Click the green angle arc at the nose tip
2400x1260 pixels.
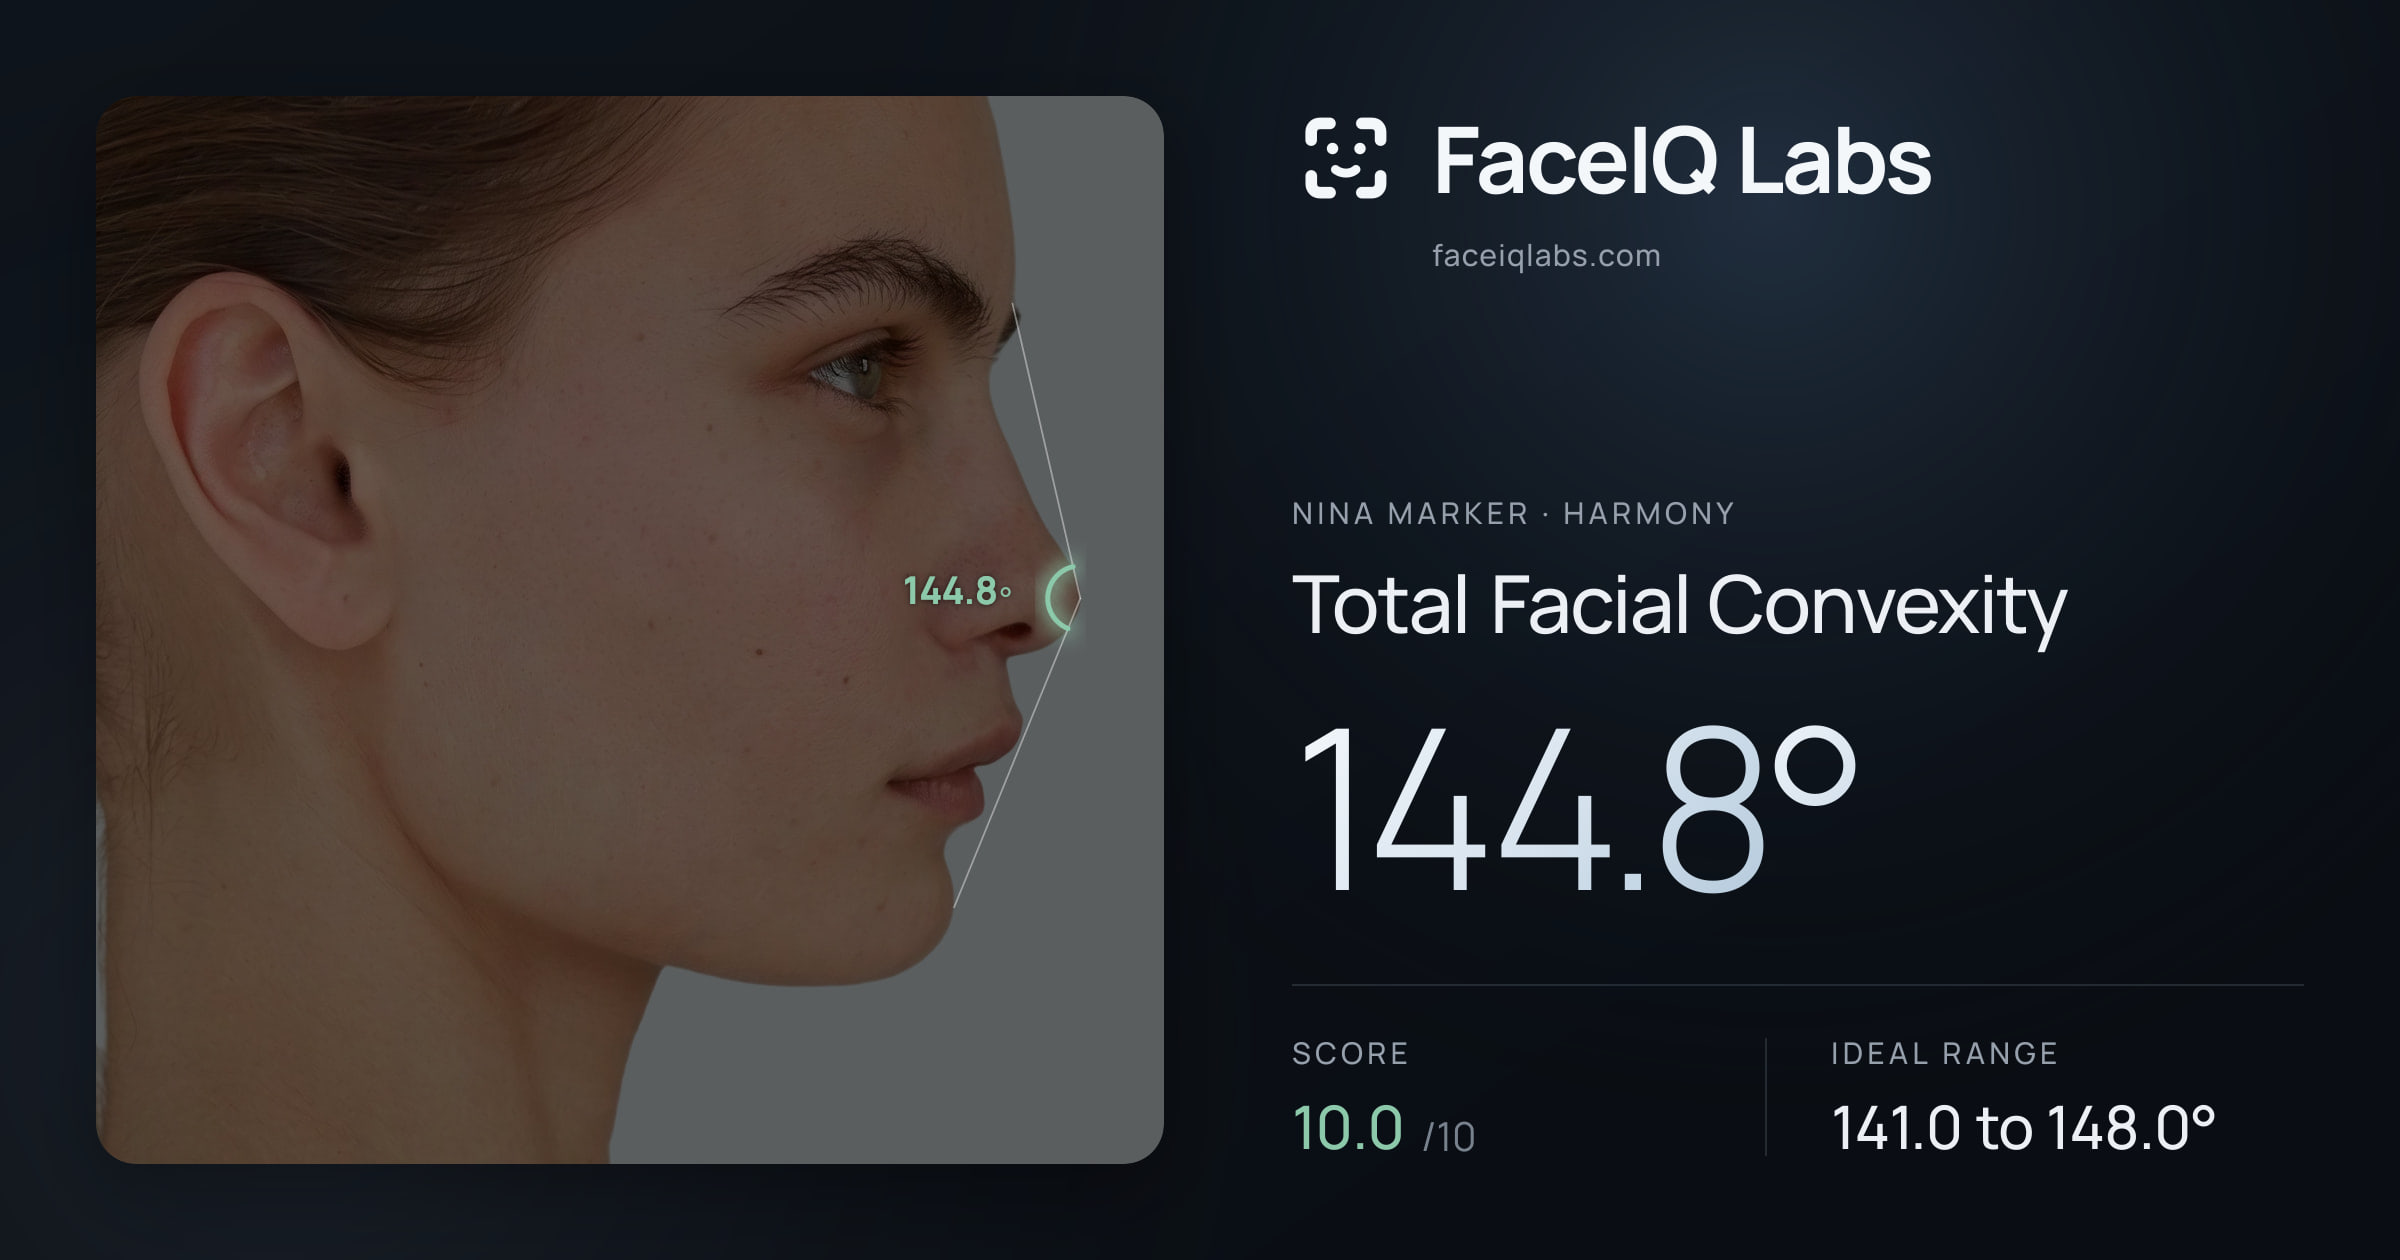[x=1062, y=598]
